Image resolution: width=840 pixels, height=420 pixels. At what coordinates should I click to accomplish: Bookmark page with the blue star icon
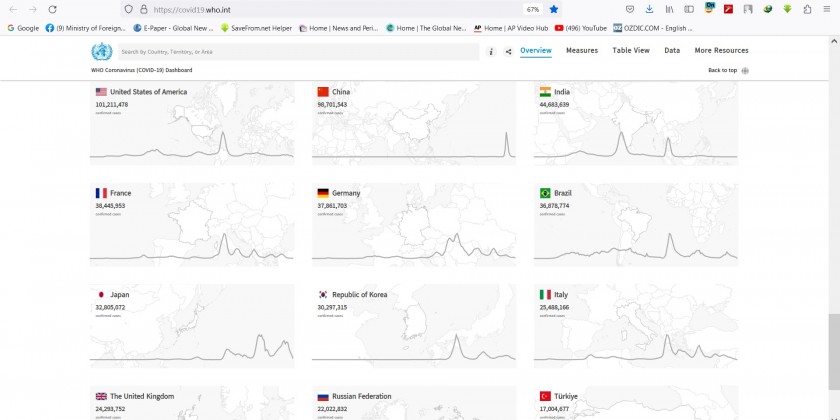553,9
